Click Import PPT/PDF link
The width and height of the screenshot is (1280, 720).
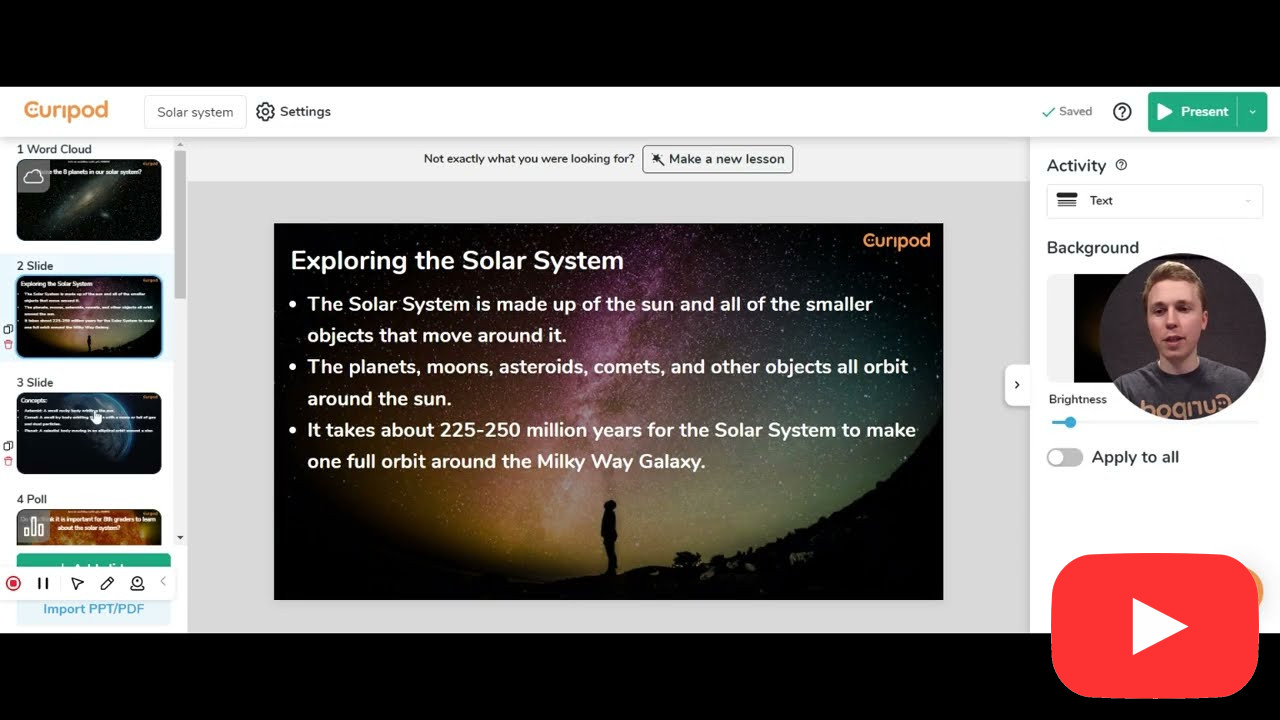click(94, 609)
